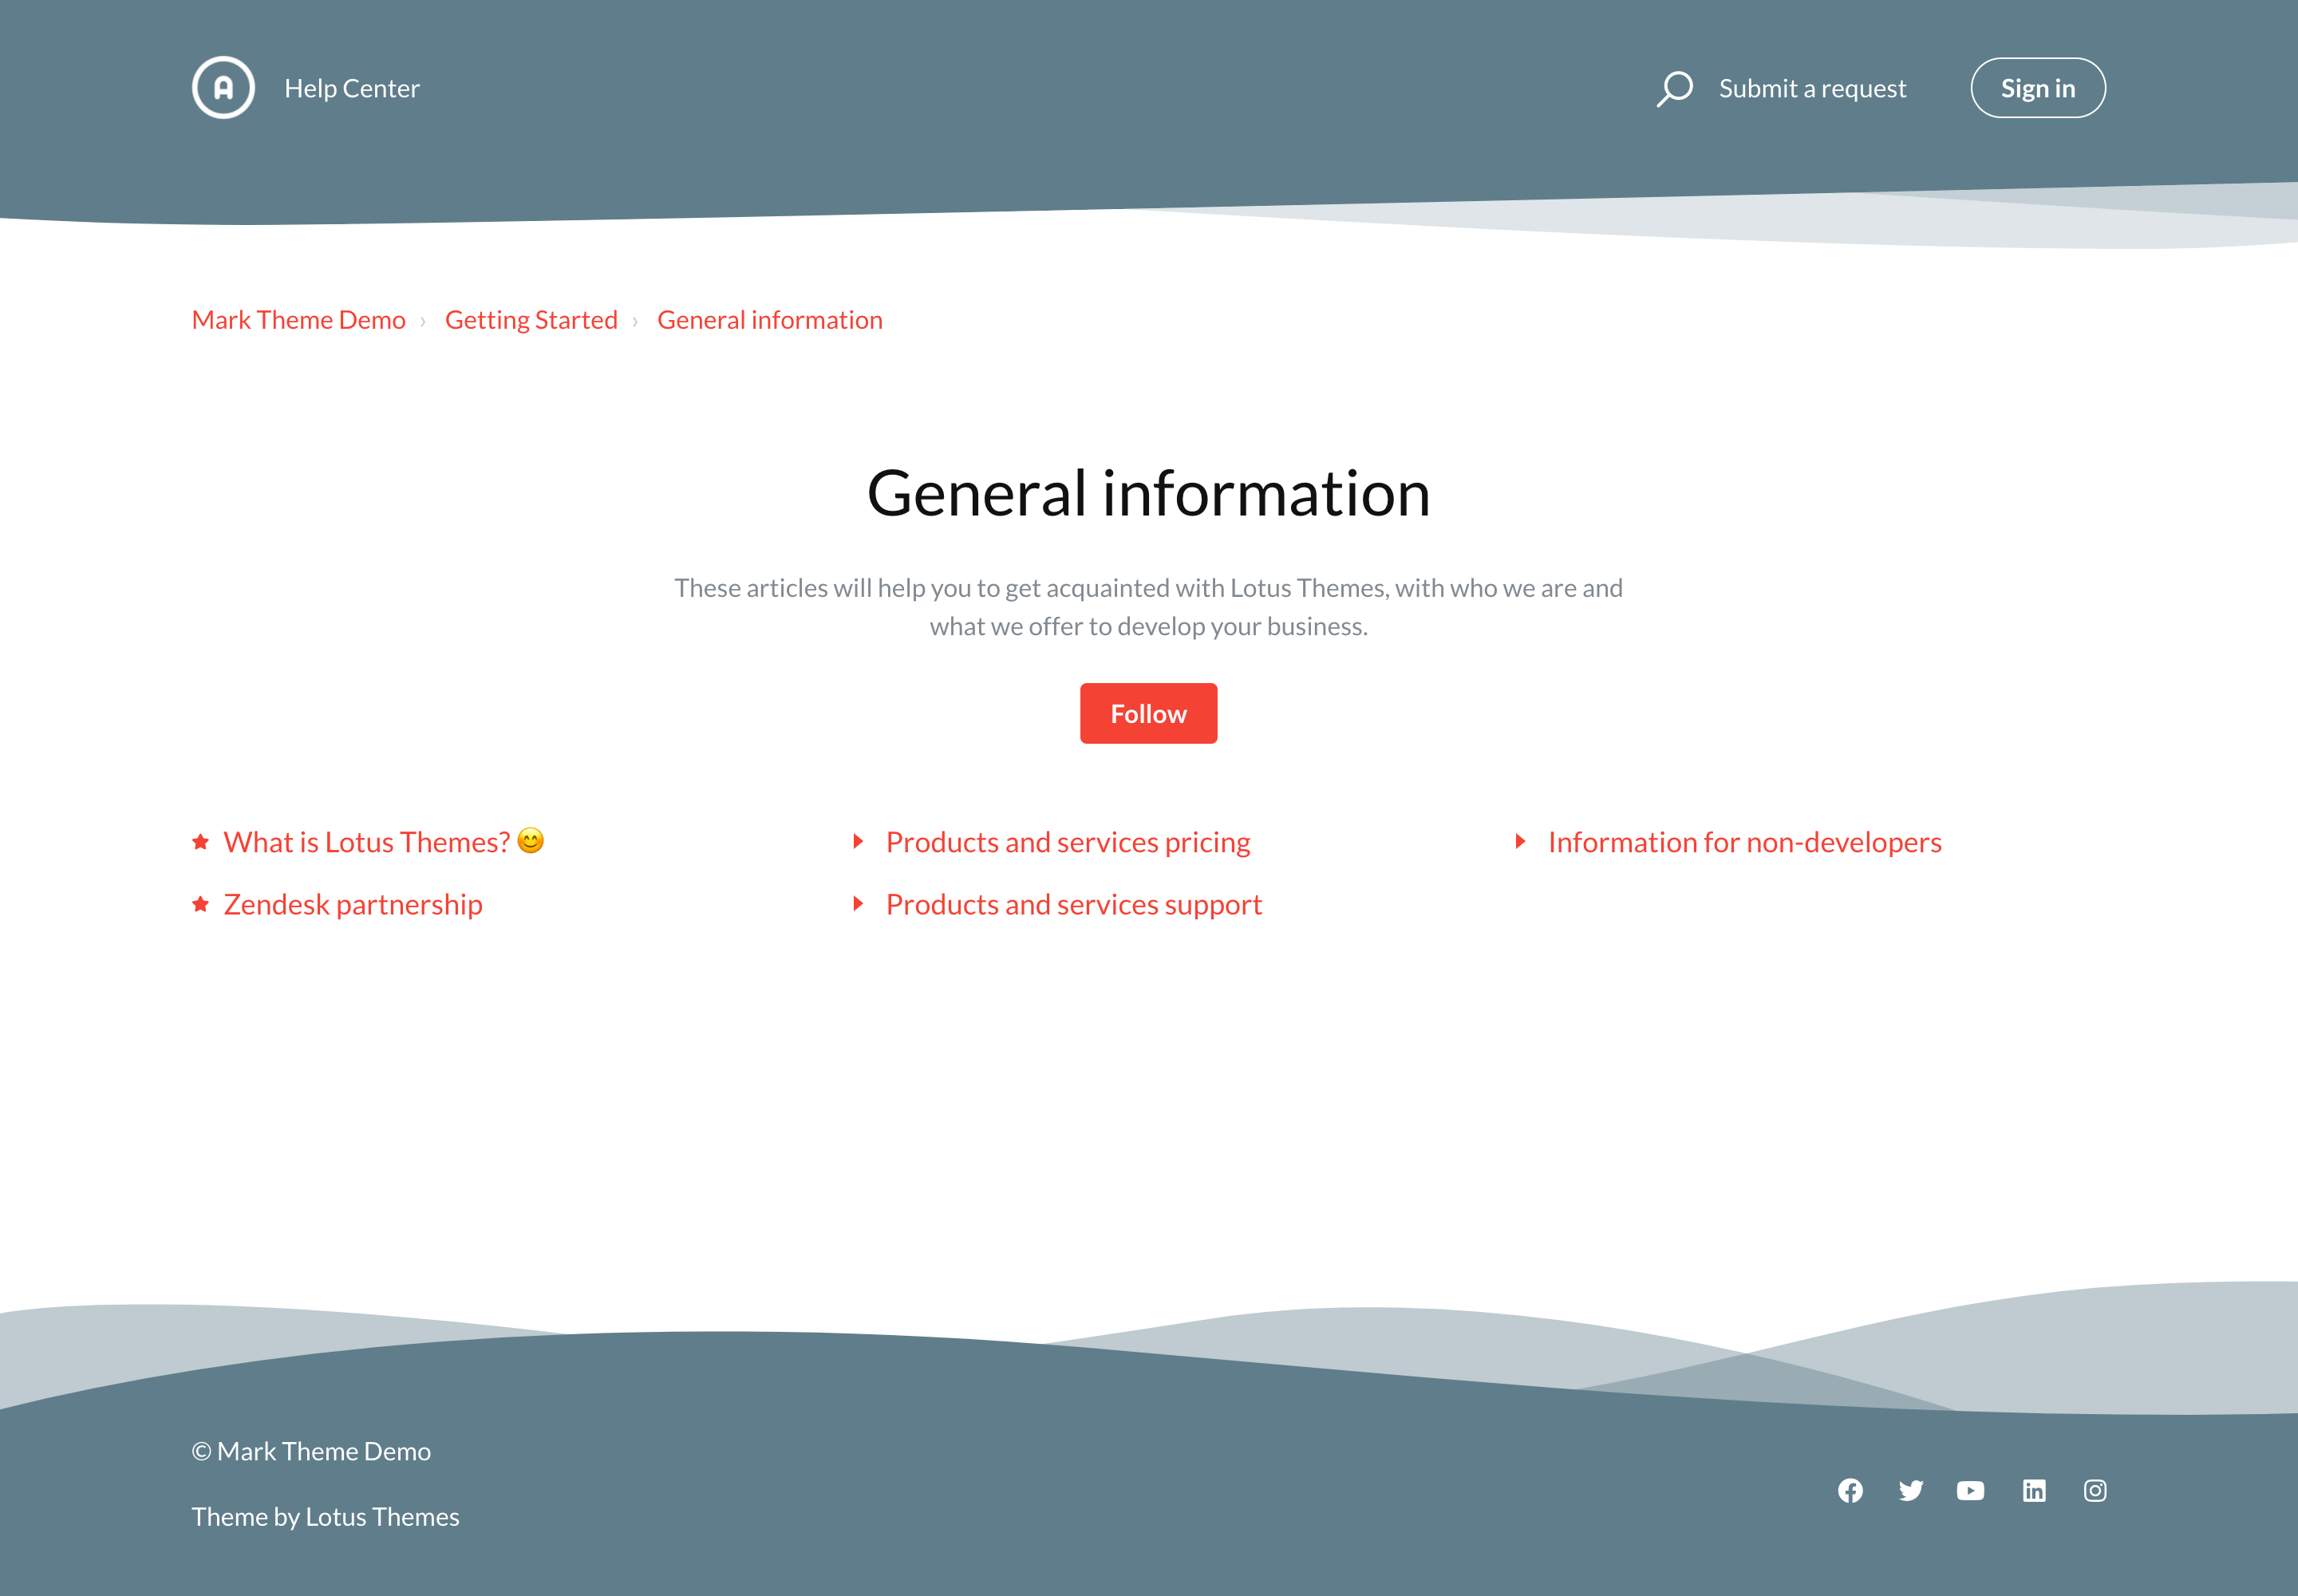Open the LinkedIn icon in footer
2298x1596 pixels.
pos(2034,1491)
